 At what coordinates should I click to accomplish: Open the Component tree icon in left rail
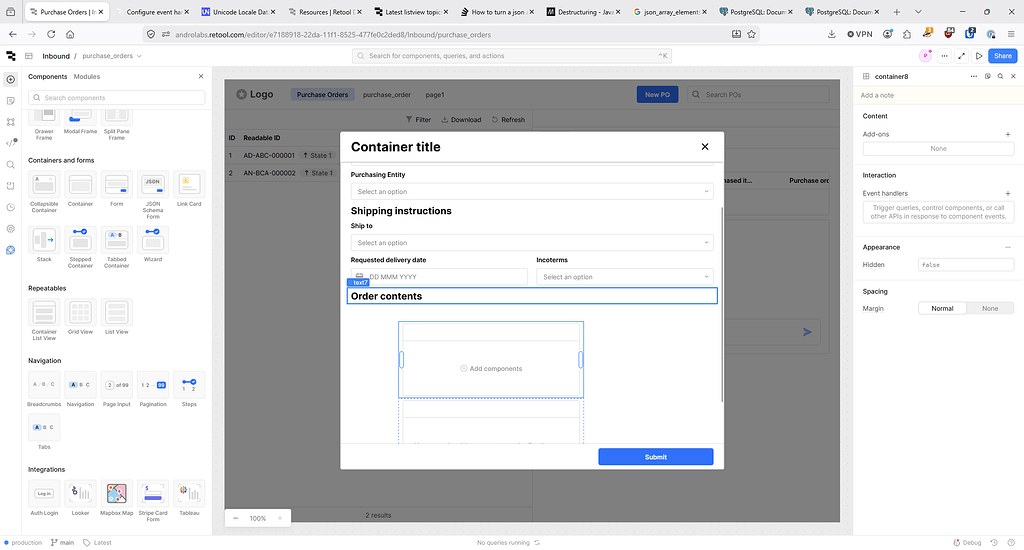coord(10,122)
